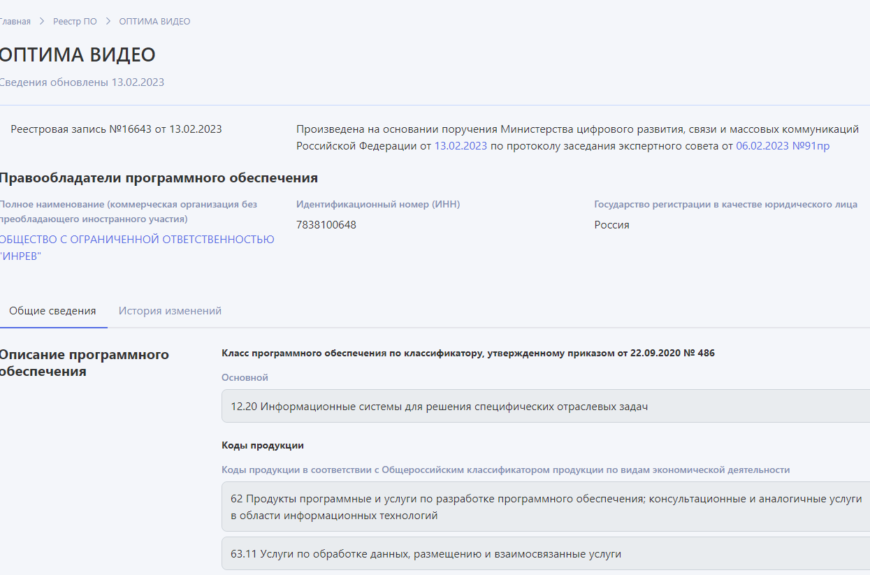This screenshot has height=575, width=870.
Task: Click Полное наименование field label
Action: [x=128, y=211]
